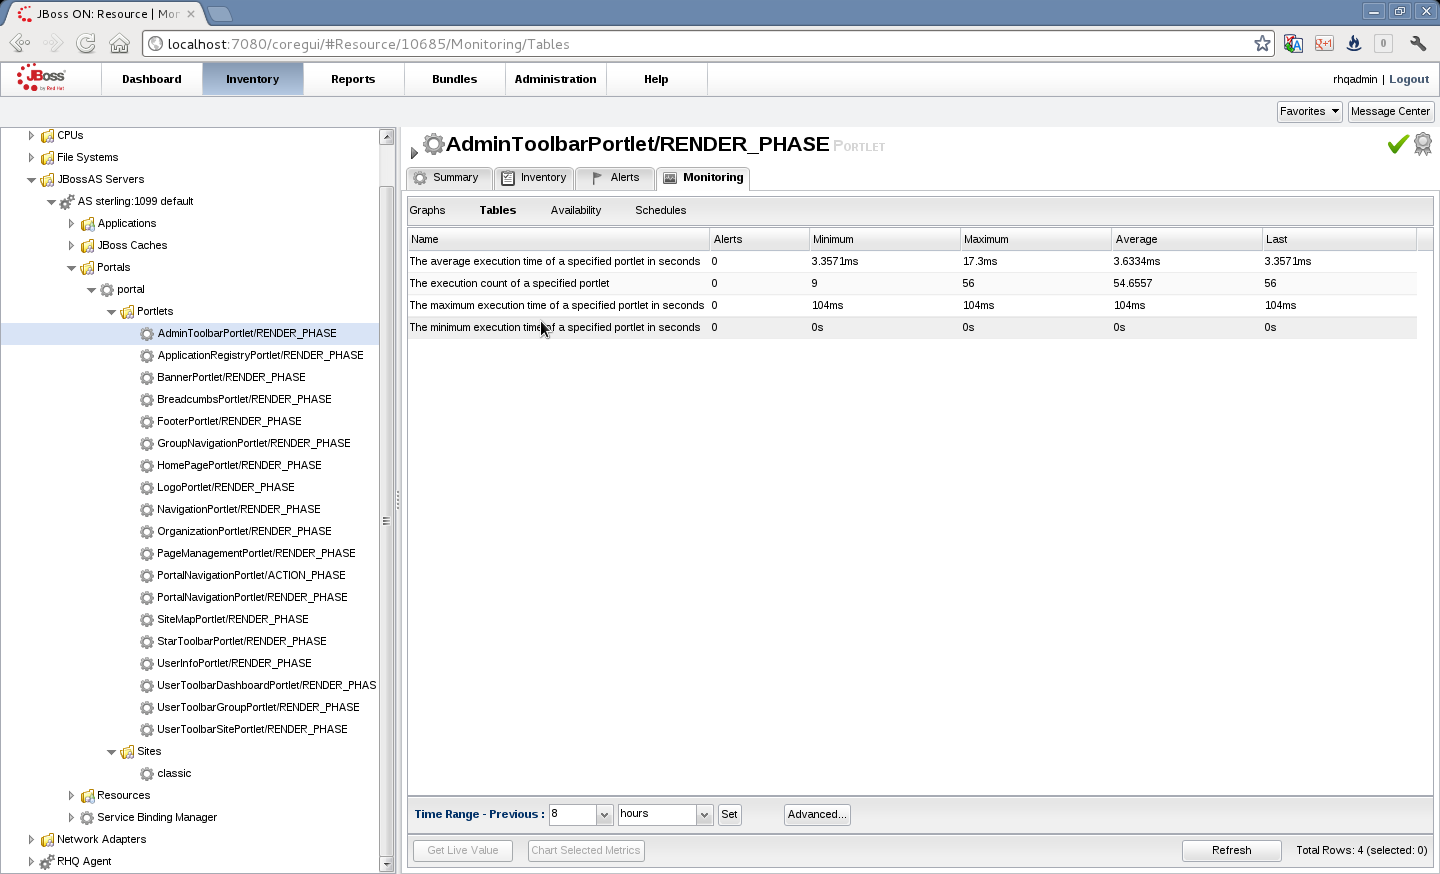Screen dimensions: 1440x874
Task: Click the translate extension icon
Action: tap(1293, 43)
